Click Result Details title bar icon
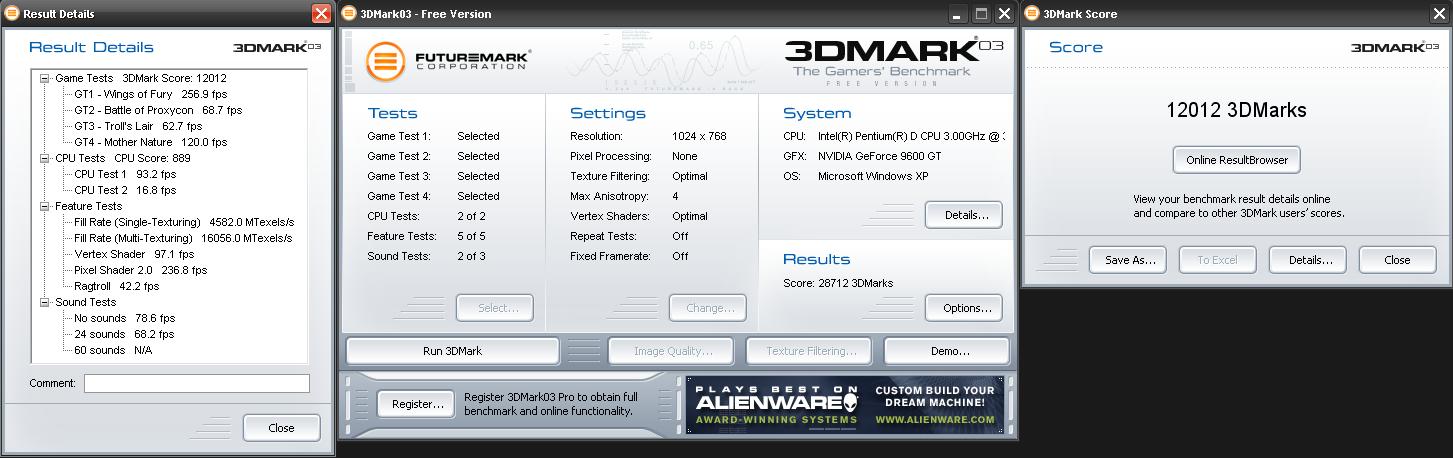1453x458 pixels. point(12,14)
